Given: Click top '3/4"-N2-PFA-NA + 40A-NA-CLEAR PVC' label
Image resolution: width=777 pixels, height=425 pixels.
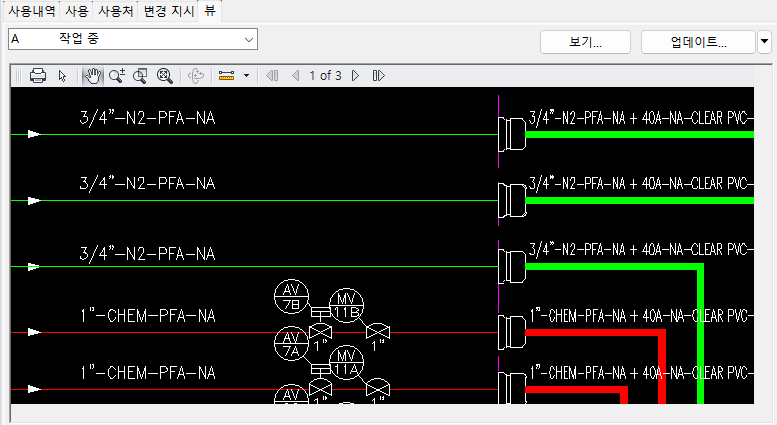Looking at the screenshot, I should 641,118.
